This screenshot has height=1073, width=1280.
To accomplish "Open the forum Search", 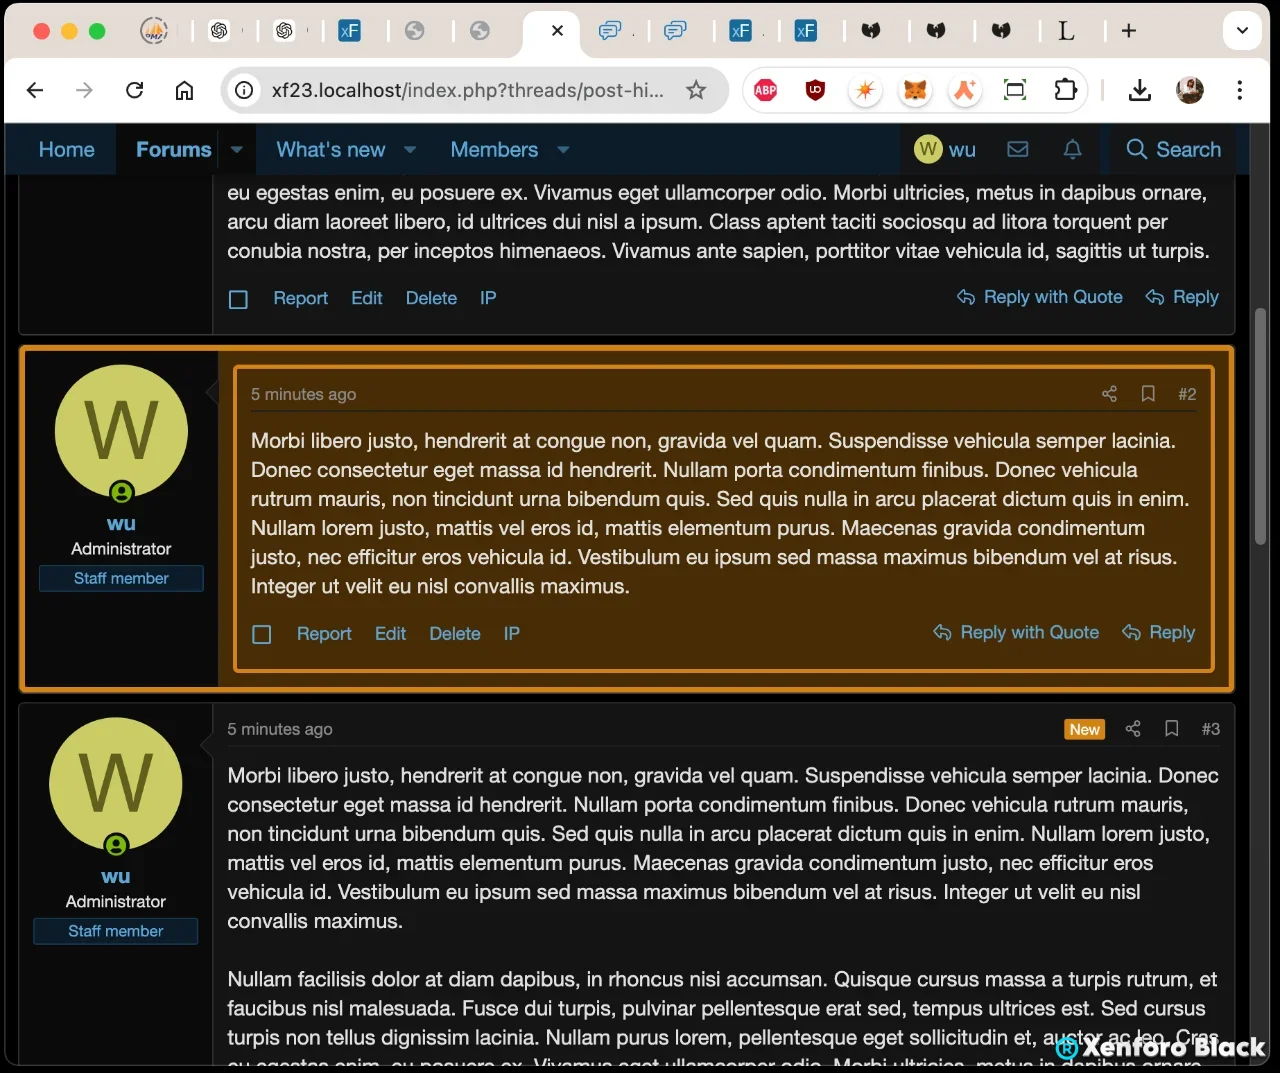I will (1174, 150).
